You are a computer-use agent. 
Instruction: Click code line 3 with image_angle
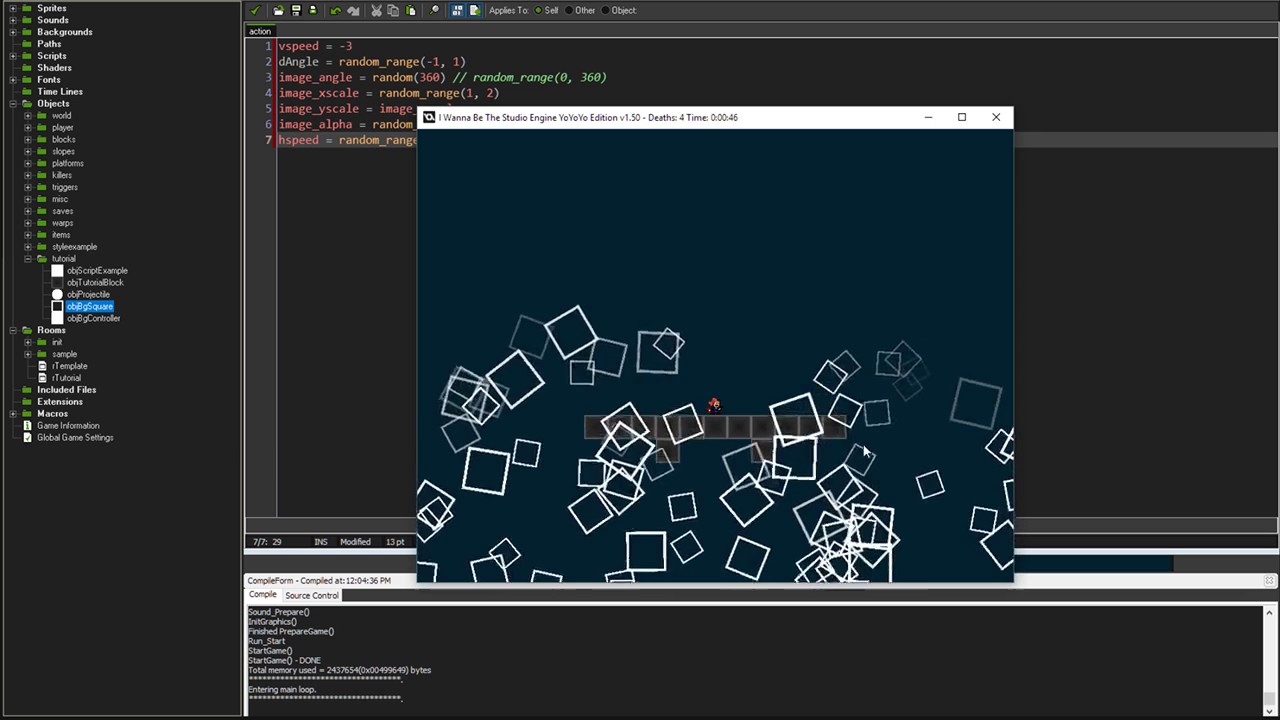pyautogui.click(x=442, y=77)
